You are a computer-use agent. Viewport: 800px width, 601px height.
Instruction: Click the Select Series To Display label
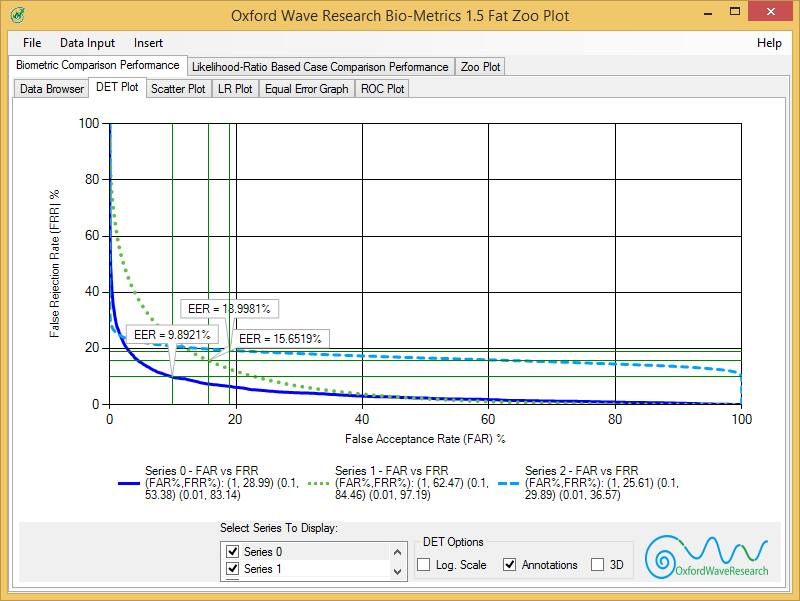coord(279,528)
